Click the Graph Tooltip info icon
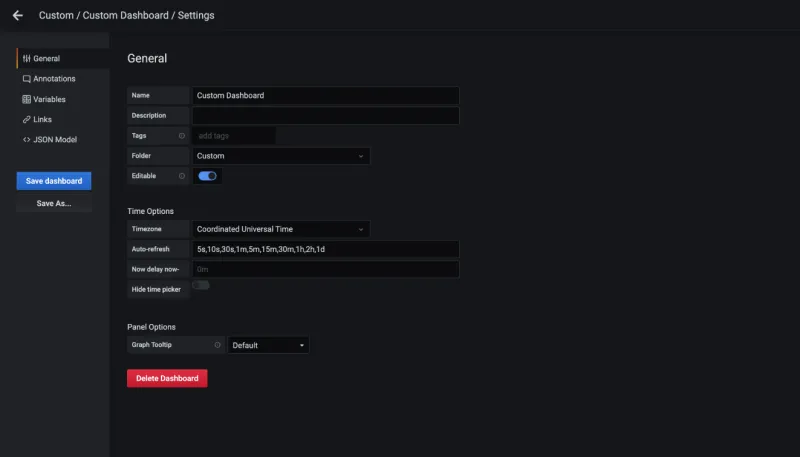This screenshot has height=457, width=800. [217, 345]
